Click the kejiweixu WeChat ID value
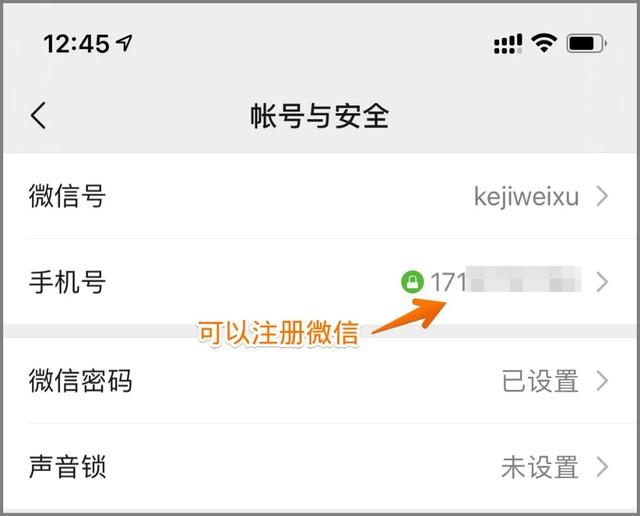This screenshot has width=640, height=516. click(526, 197)
